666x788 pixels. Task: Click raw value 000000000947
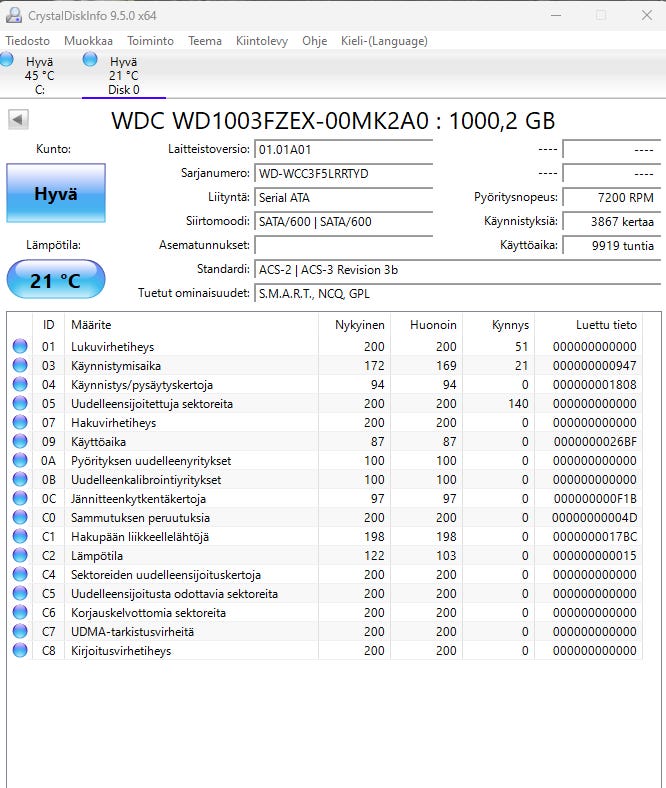point(595,365)
